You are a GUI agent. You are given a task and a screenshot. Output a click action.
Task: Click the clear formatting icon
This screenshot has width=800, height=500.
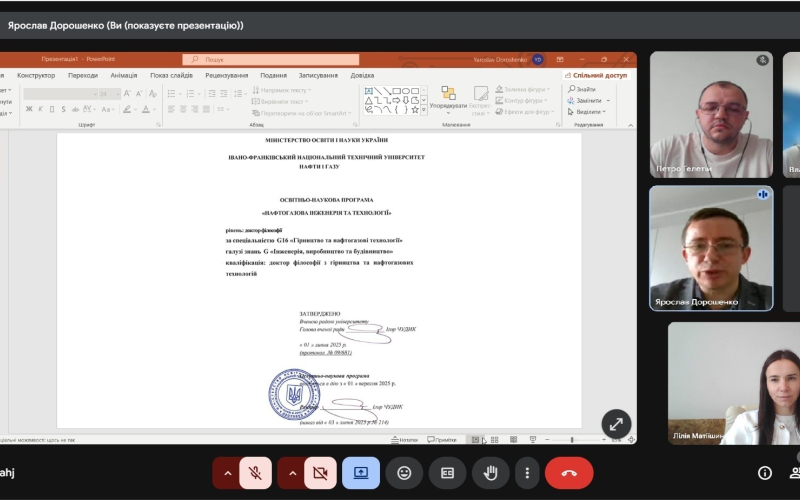point(153,93)
